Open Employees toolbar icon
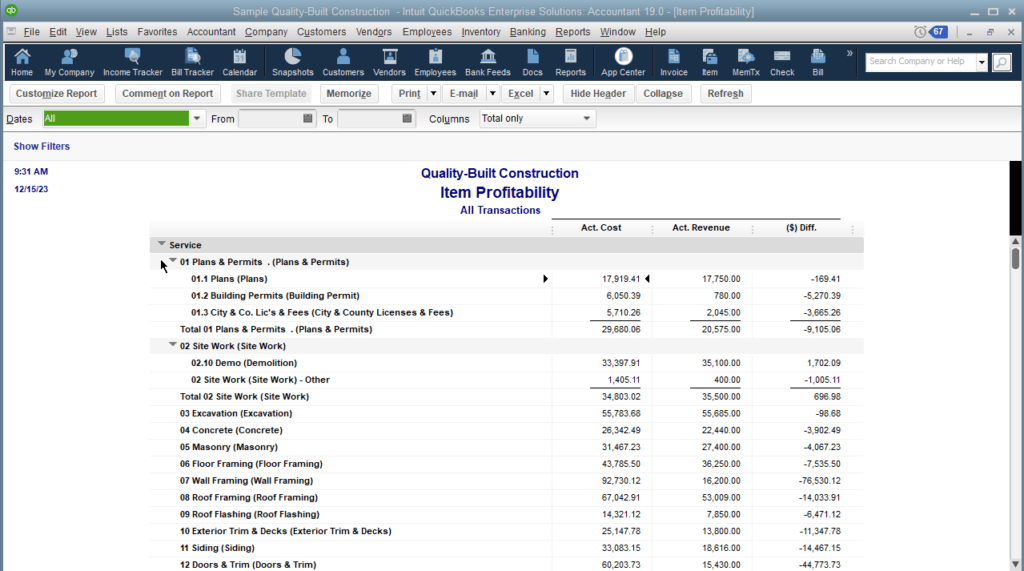The height and width of the screenshot is (571, 1024). click(435, 62)
